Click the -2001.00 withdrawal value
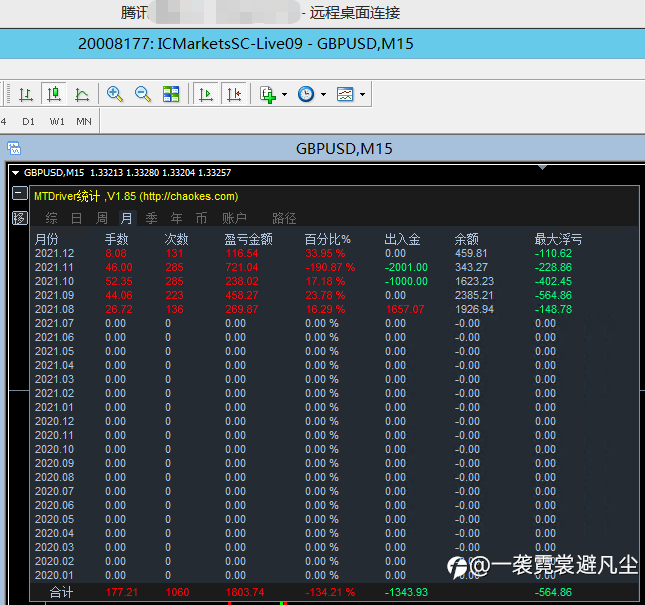 tap(406, 267)
